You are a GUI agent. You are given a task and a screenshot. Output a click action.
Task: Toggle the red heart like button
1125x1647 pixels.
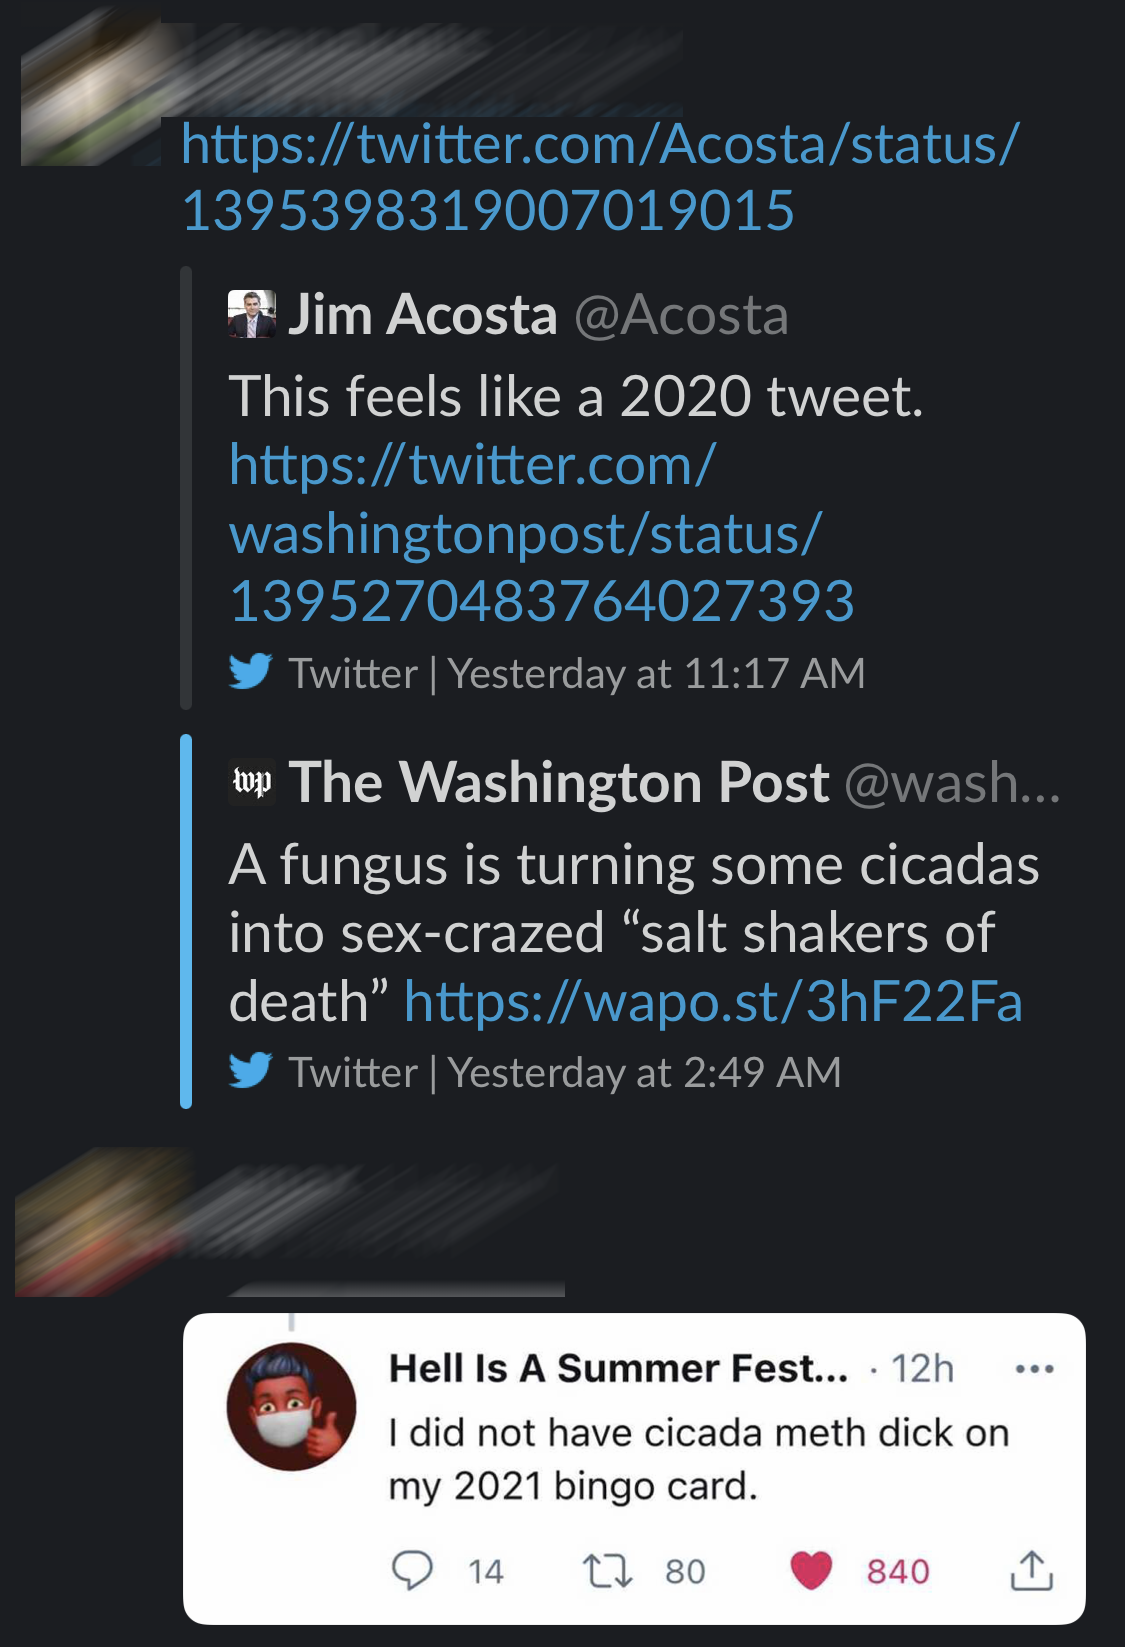[811, 1570]
